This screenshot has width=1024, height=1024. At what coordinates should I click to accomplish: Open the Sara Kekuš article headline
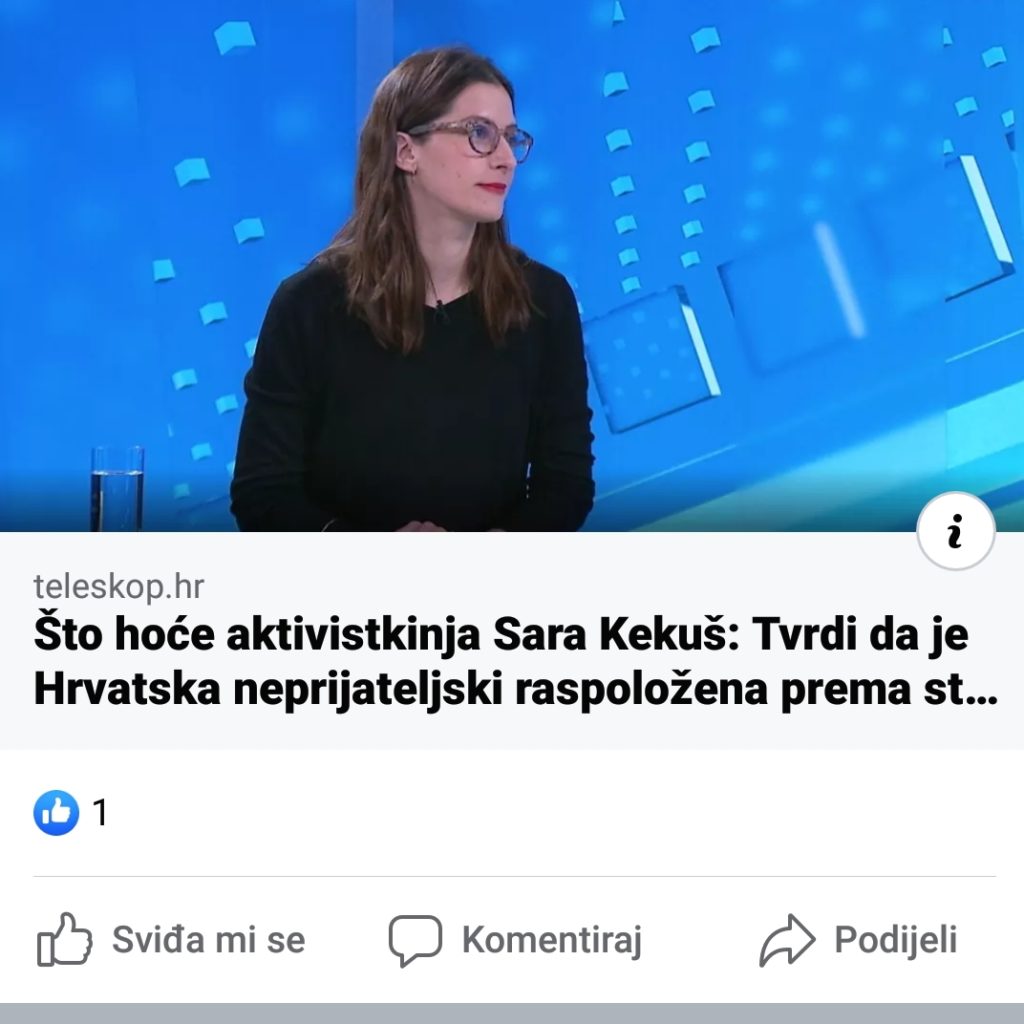[x=515, y=661]
